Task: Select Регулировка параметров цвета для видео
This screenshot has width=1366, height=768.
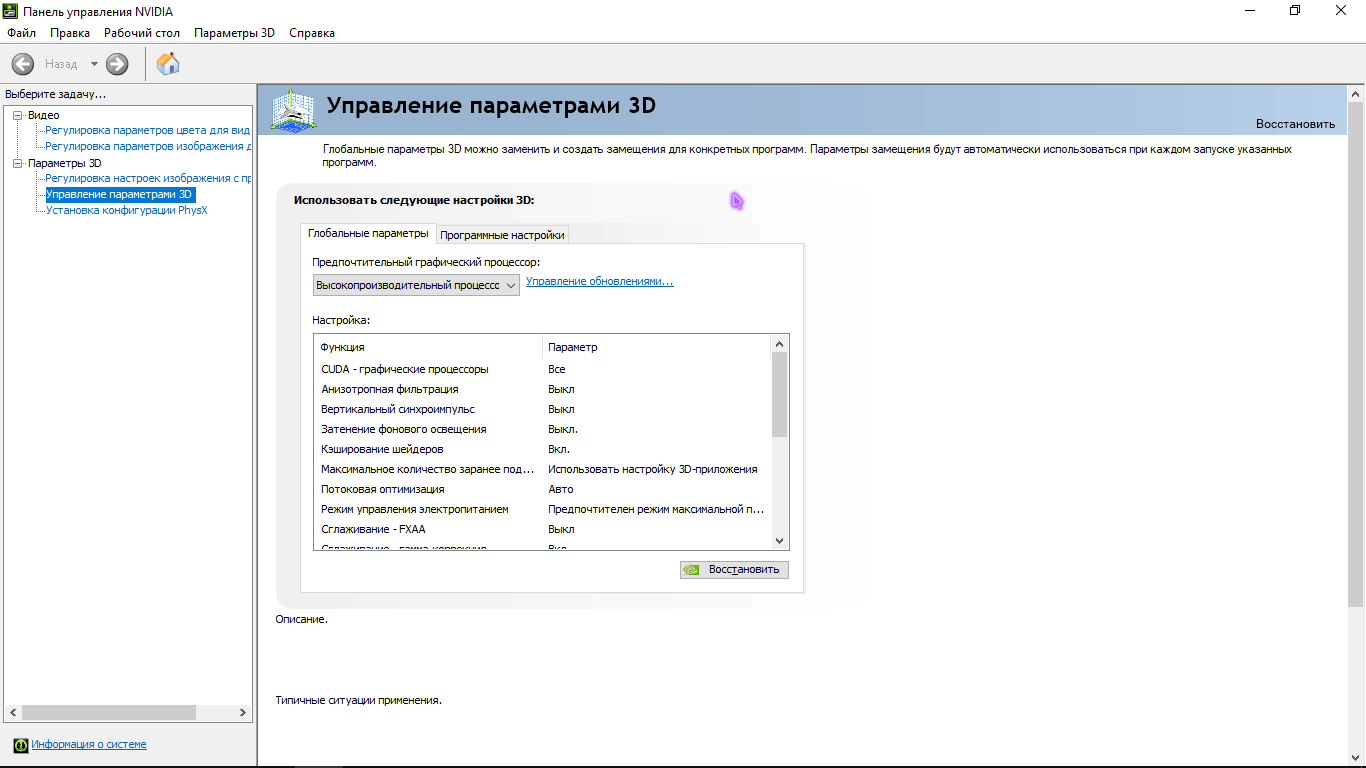Action: click(x=147, y=130)
